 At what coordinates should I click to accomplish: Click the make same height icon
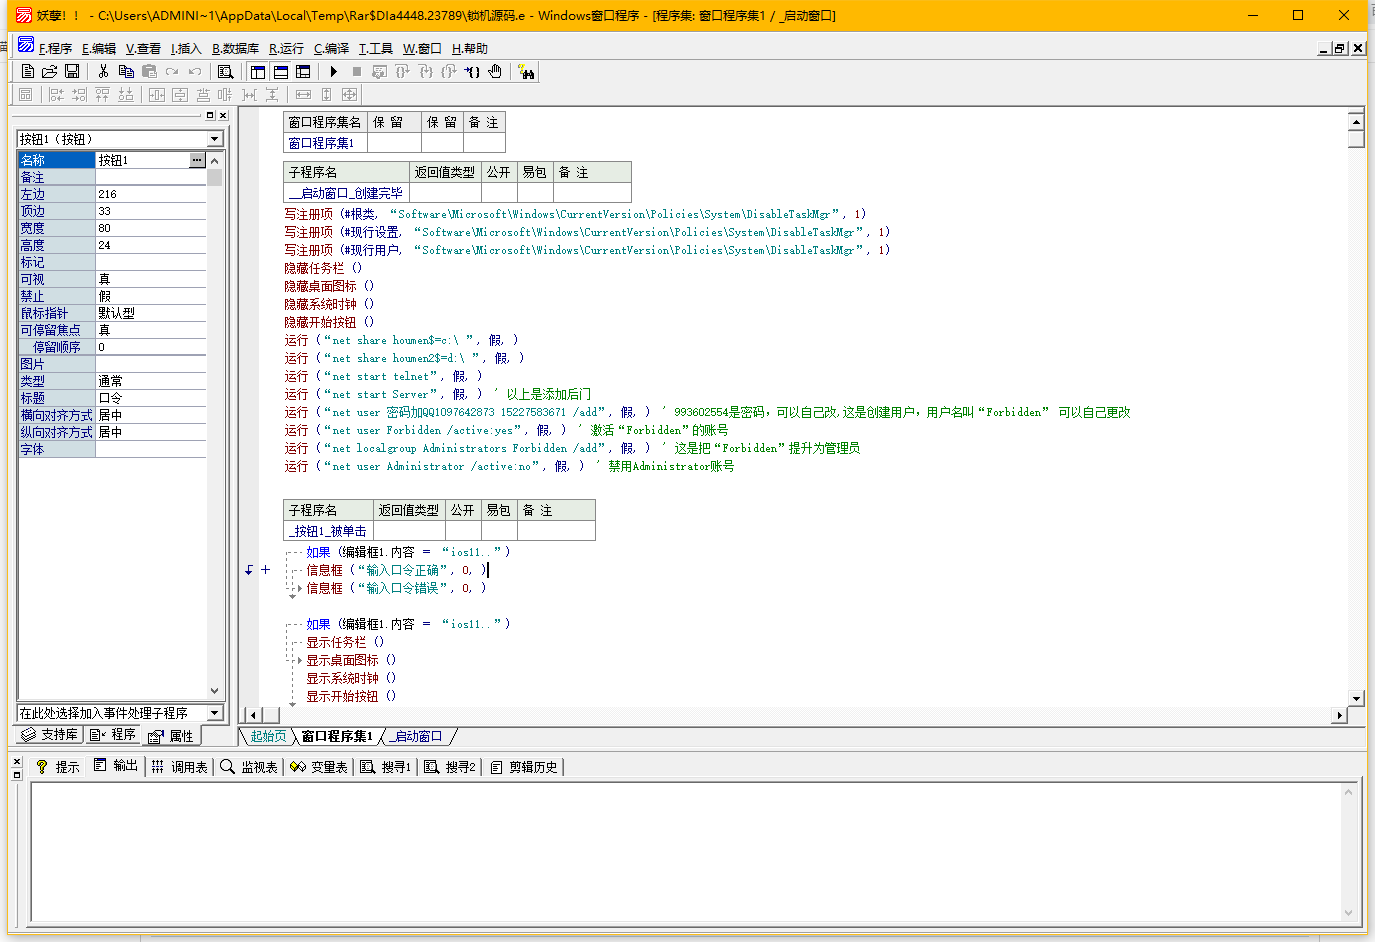coord(326,94)
